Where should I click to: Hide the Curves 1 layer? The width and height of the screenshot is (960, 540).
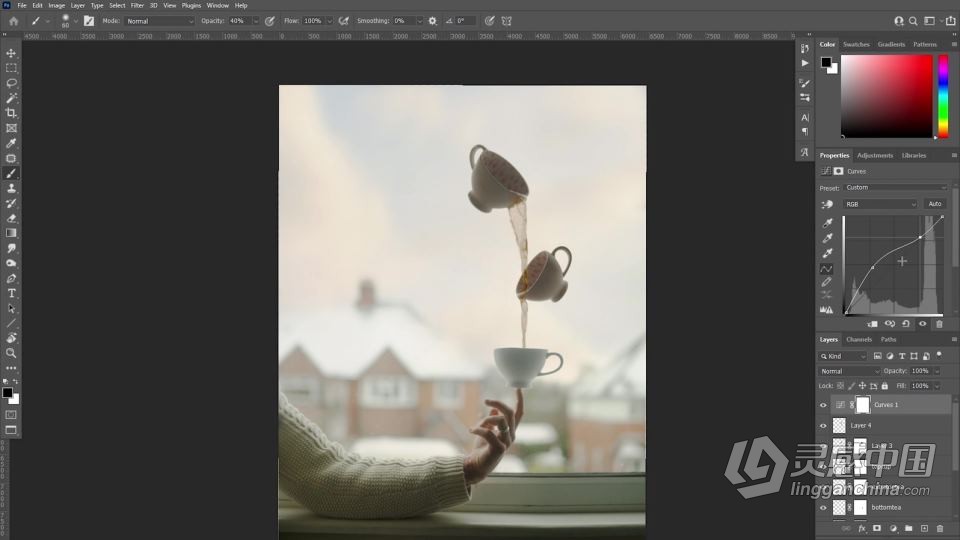pyautogui.click(x=823, y=405)
